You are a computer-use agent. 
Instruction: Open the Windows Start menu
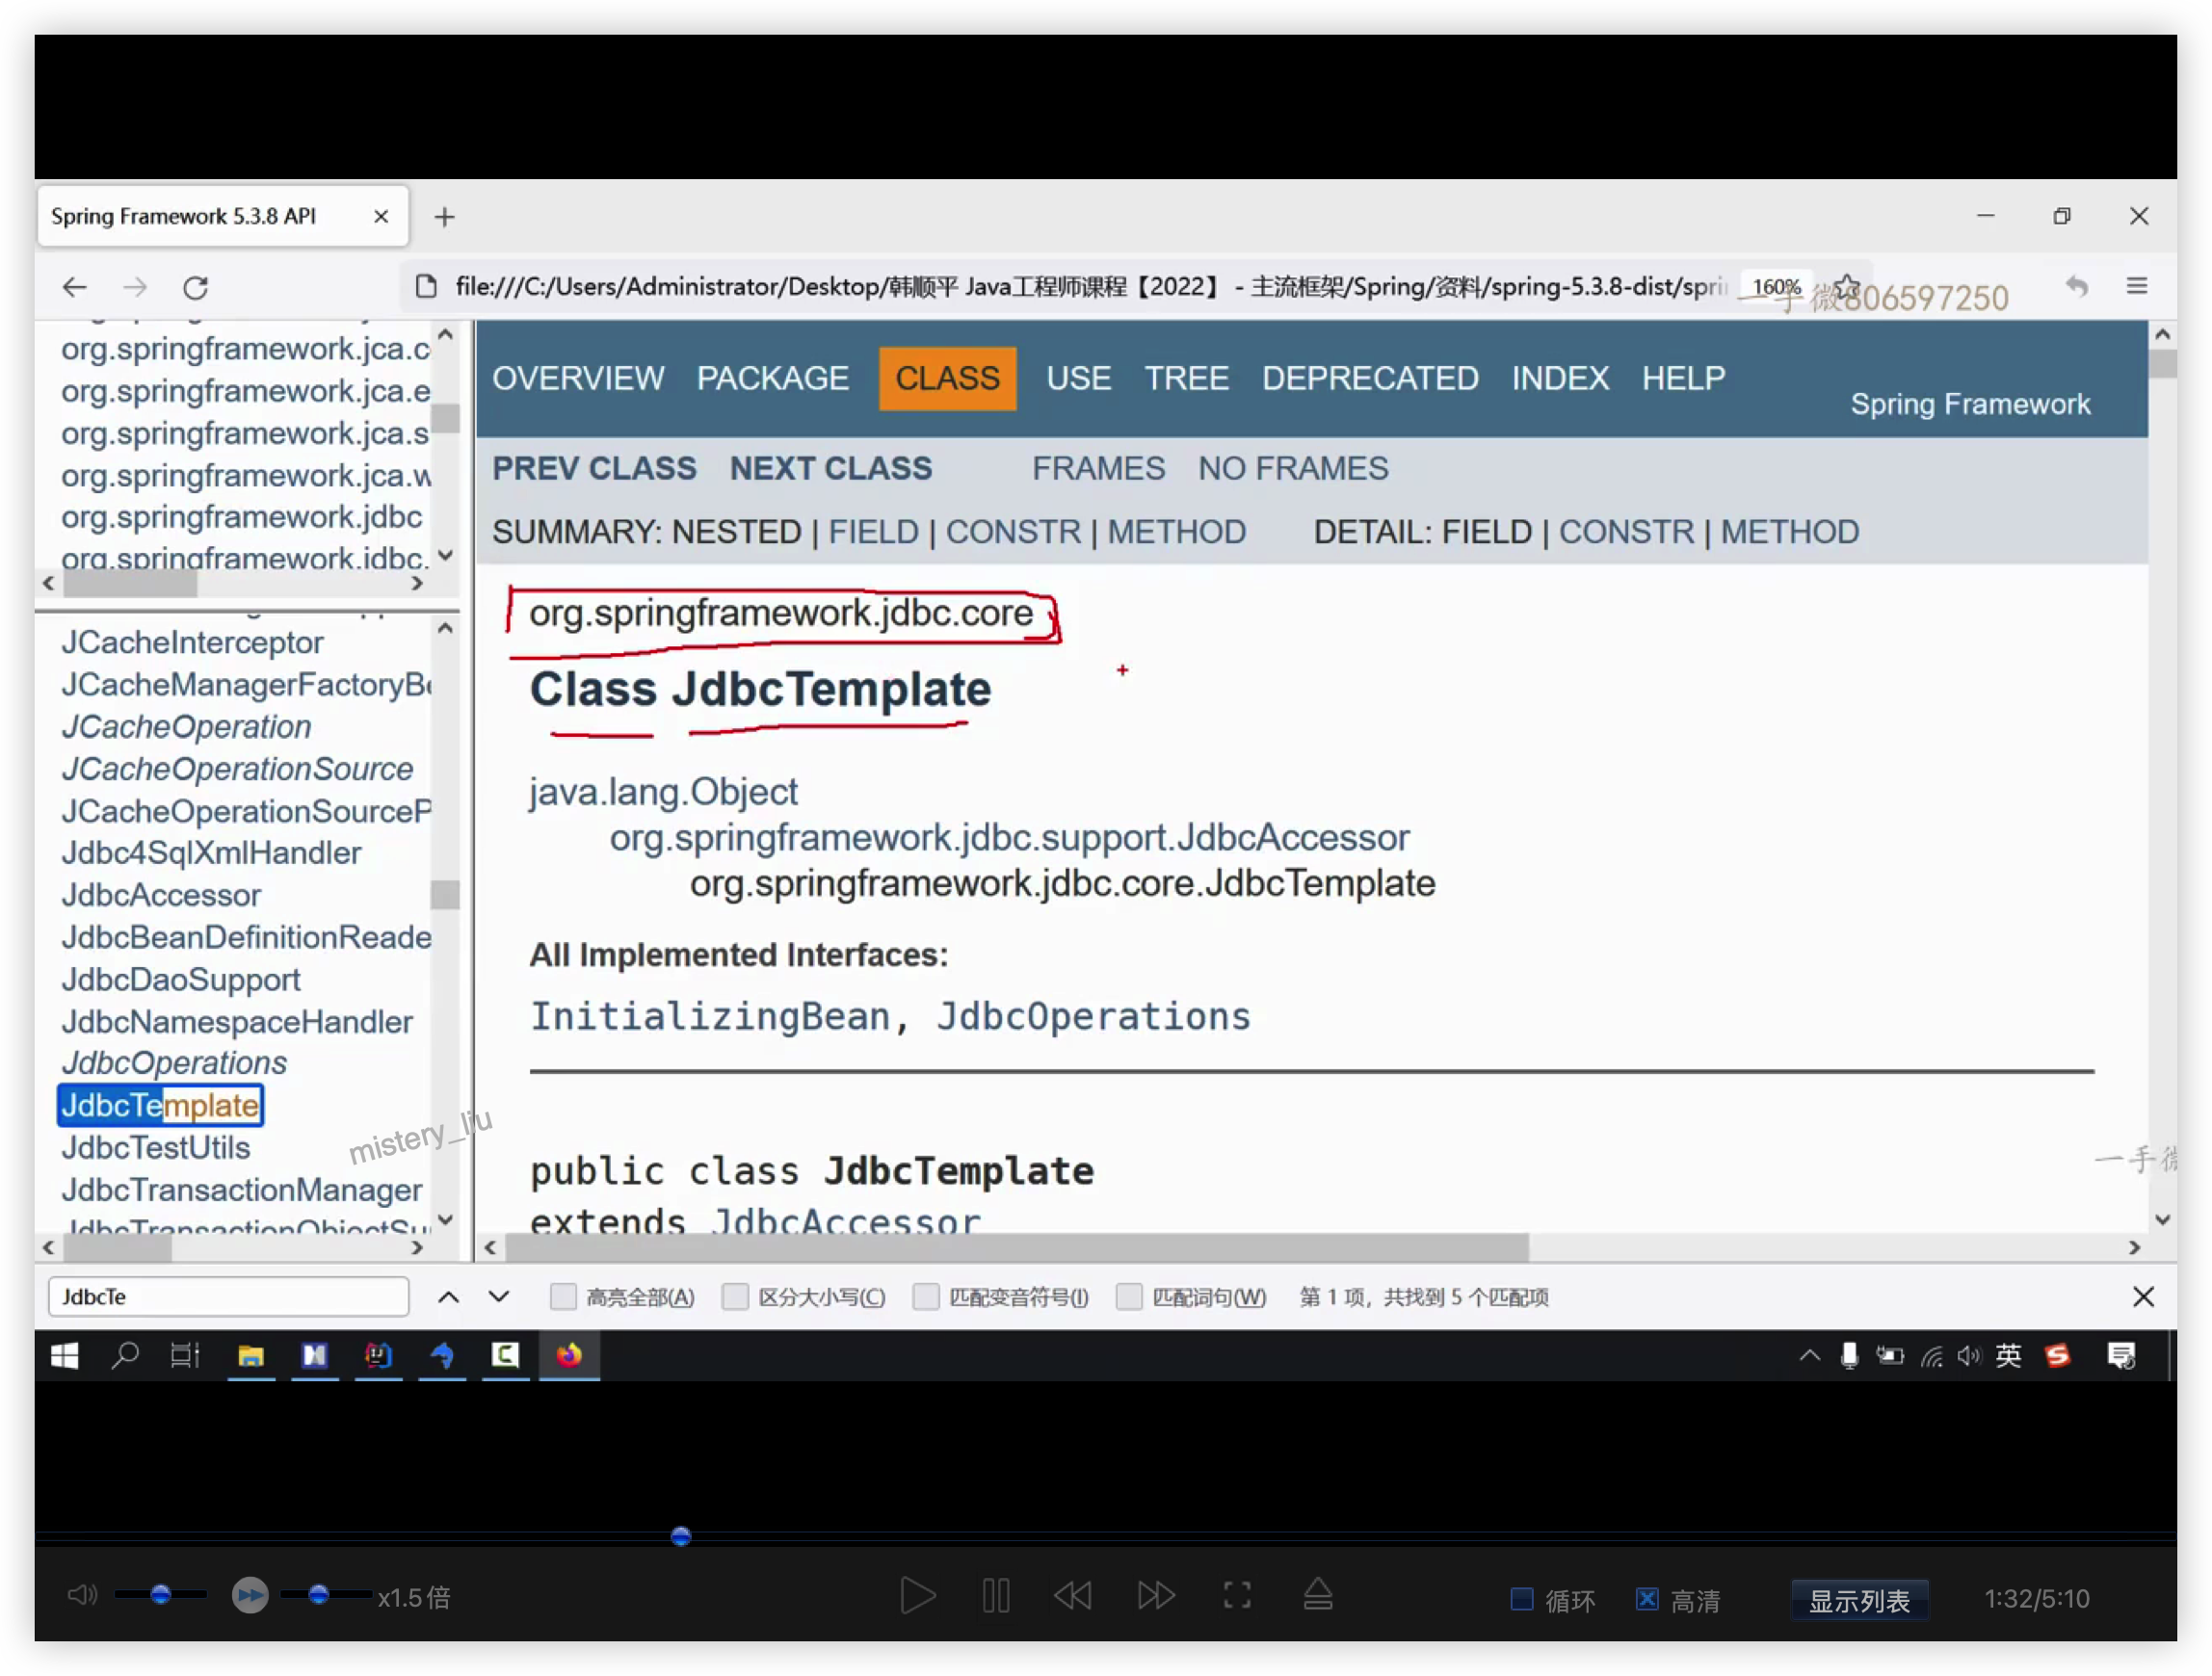[x=65, y=1356]
